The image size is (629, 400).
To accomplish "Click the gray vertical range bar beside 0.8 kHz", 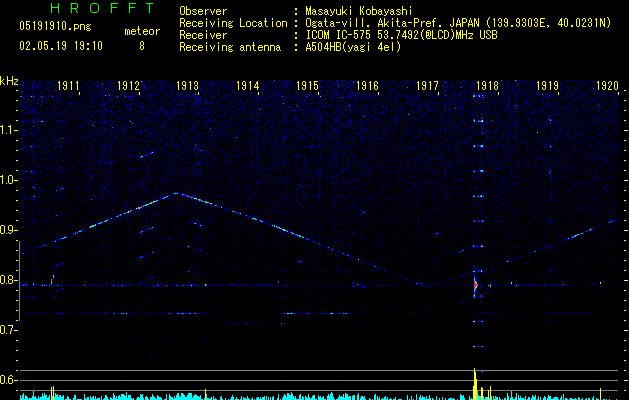I will 19,280.
